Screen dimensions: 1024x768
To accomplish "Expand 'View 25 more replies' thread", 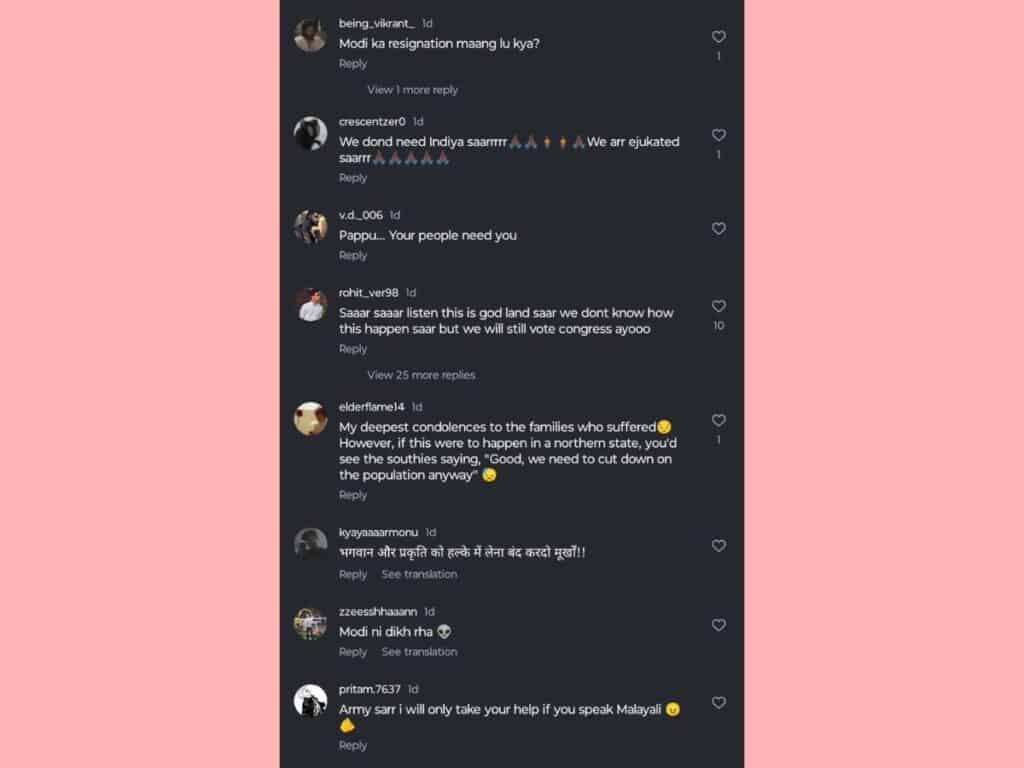I will tap(421, 375).
